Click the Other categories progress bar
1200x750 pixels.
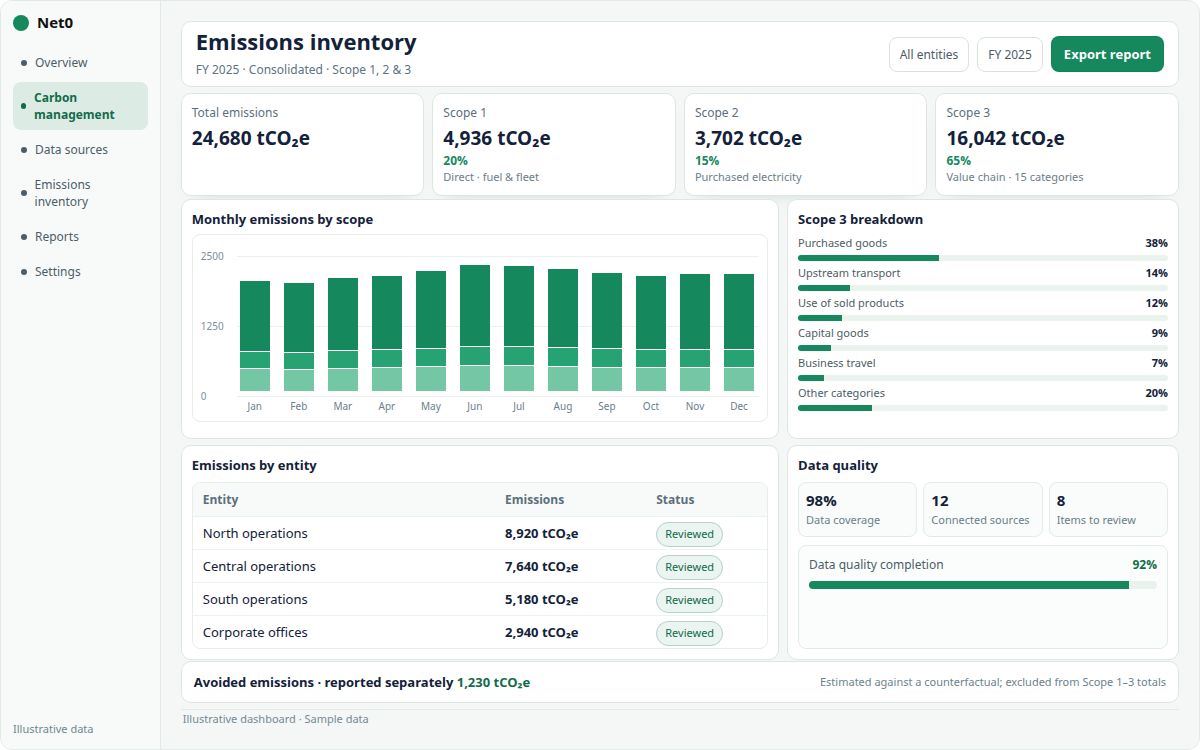983,408
